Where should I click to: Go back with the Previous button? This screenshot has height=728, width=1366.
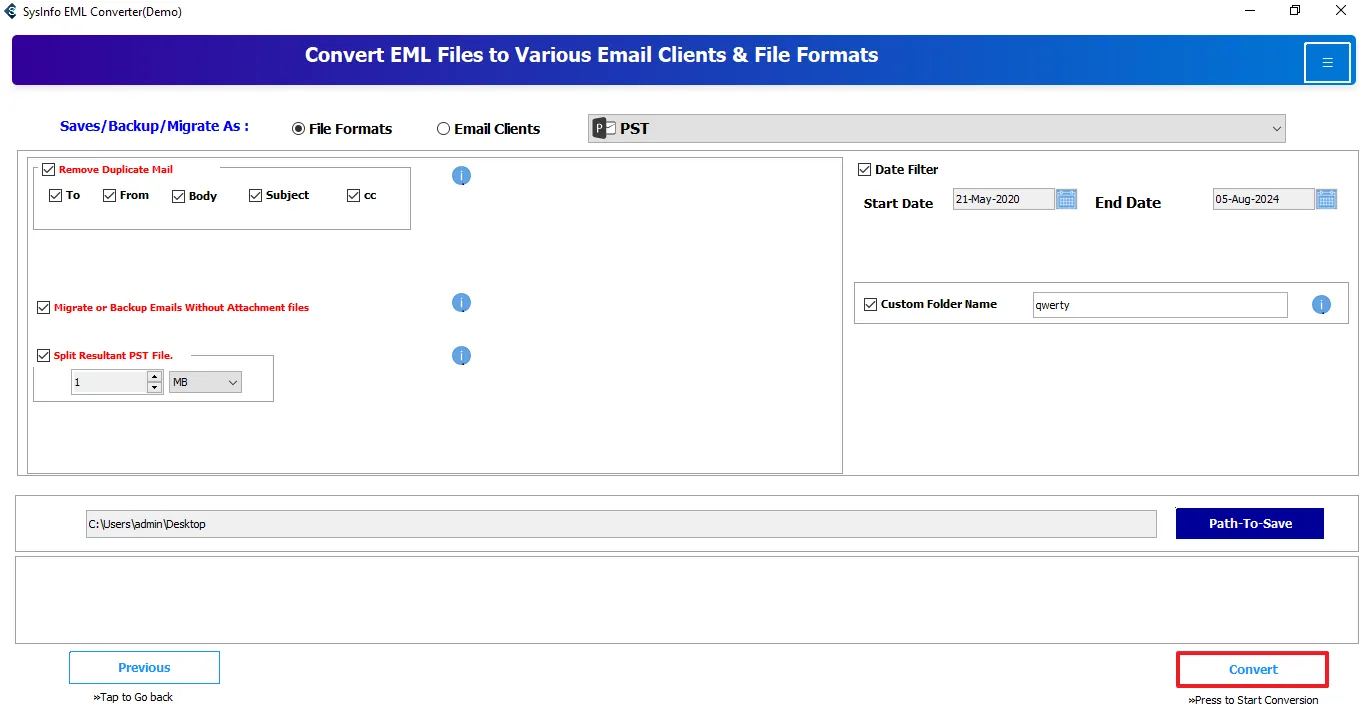click(x=144, y=668)
